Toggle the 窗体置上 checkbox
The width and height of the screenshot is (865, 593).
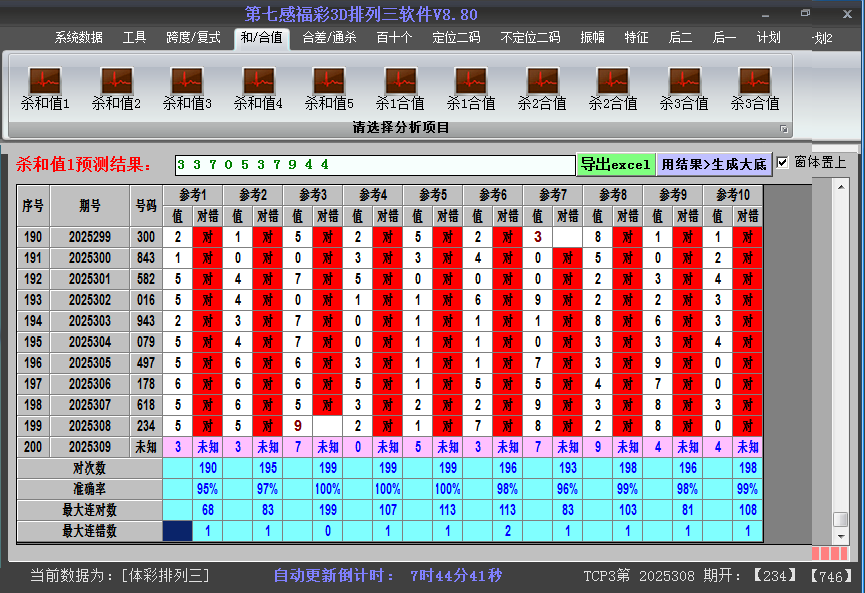click(x=783, y=162)
